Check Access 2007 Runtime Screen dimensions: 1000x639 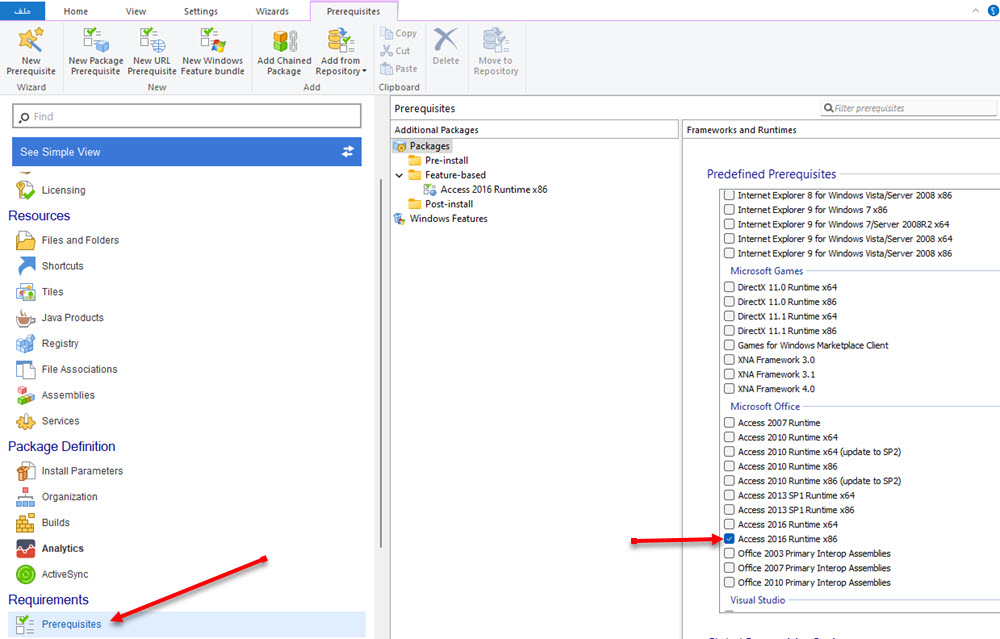(729, 422)
